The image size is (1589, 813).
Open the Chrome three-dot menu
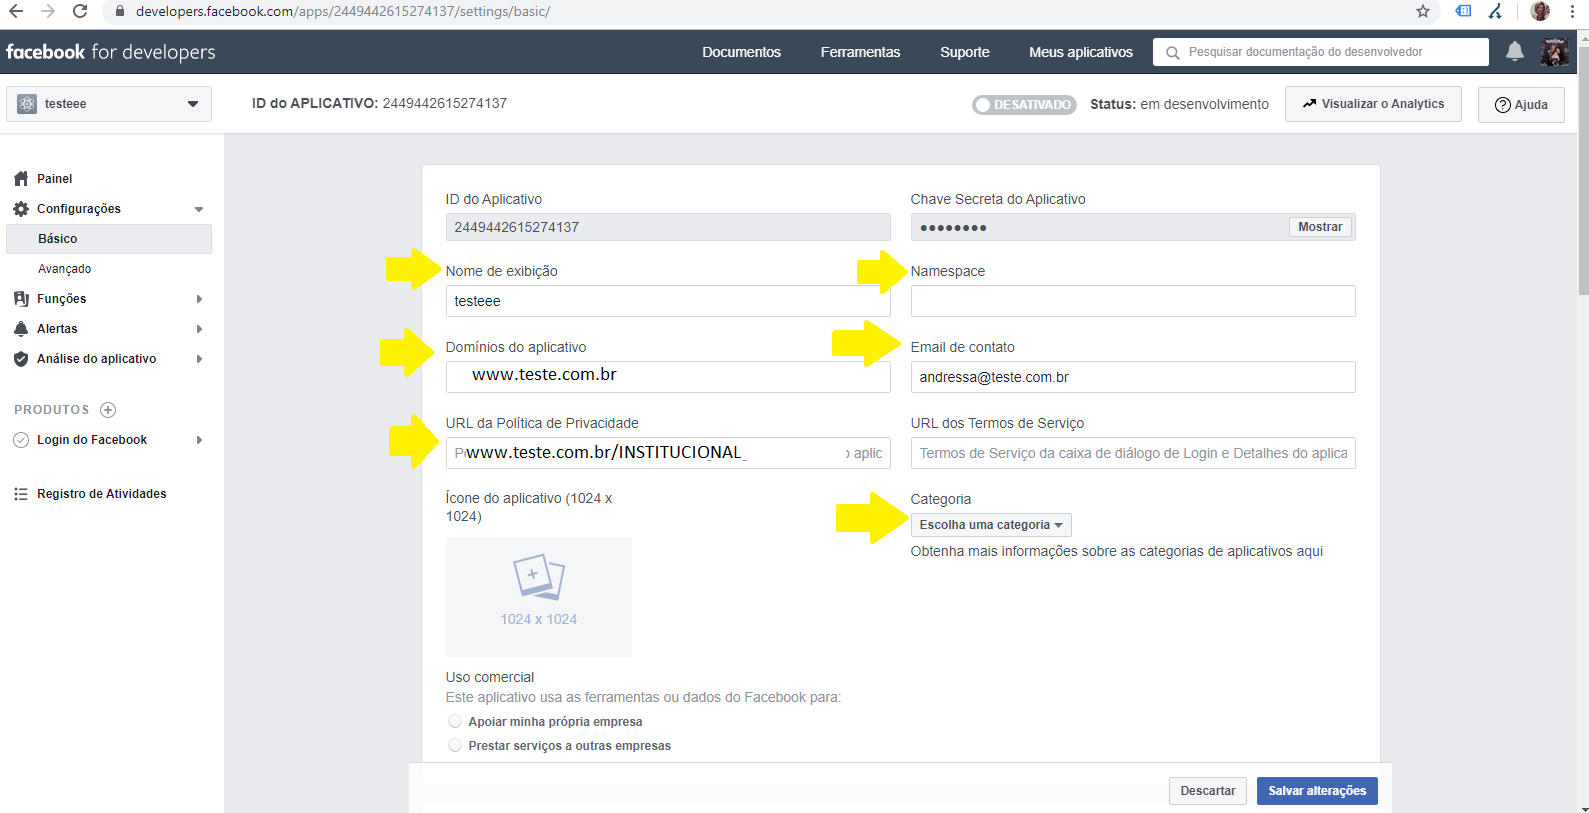pos(1572,11)
